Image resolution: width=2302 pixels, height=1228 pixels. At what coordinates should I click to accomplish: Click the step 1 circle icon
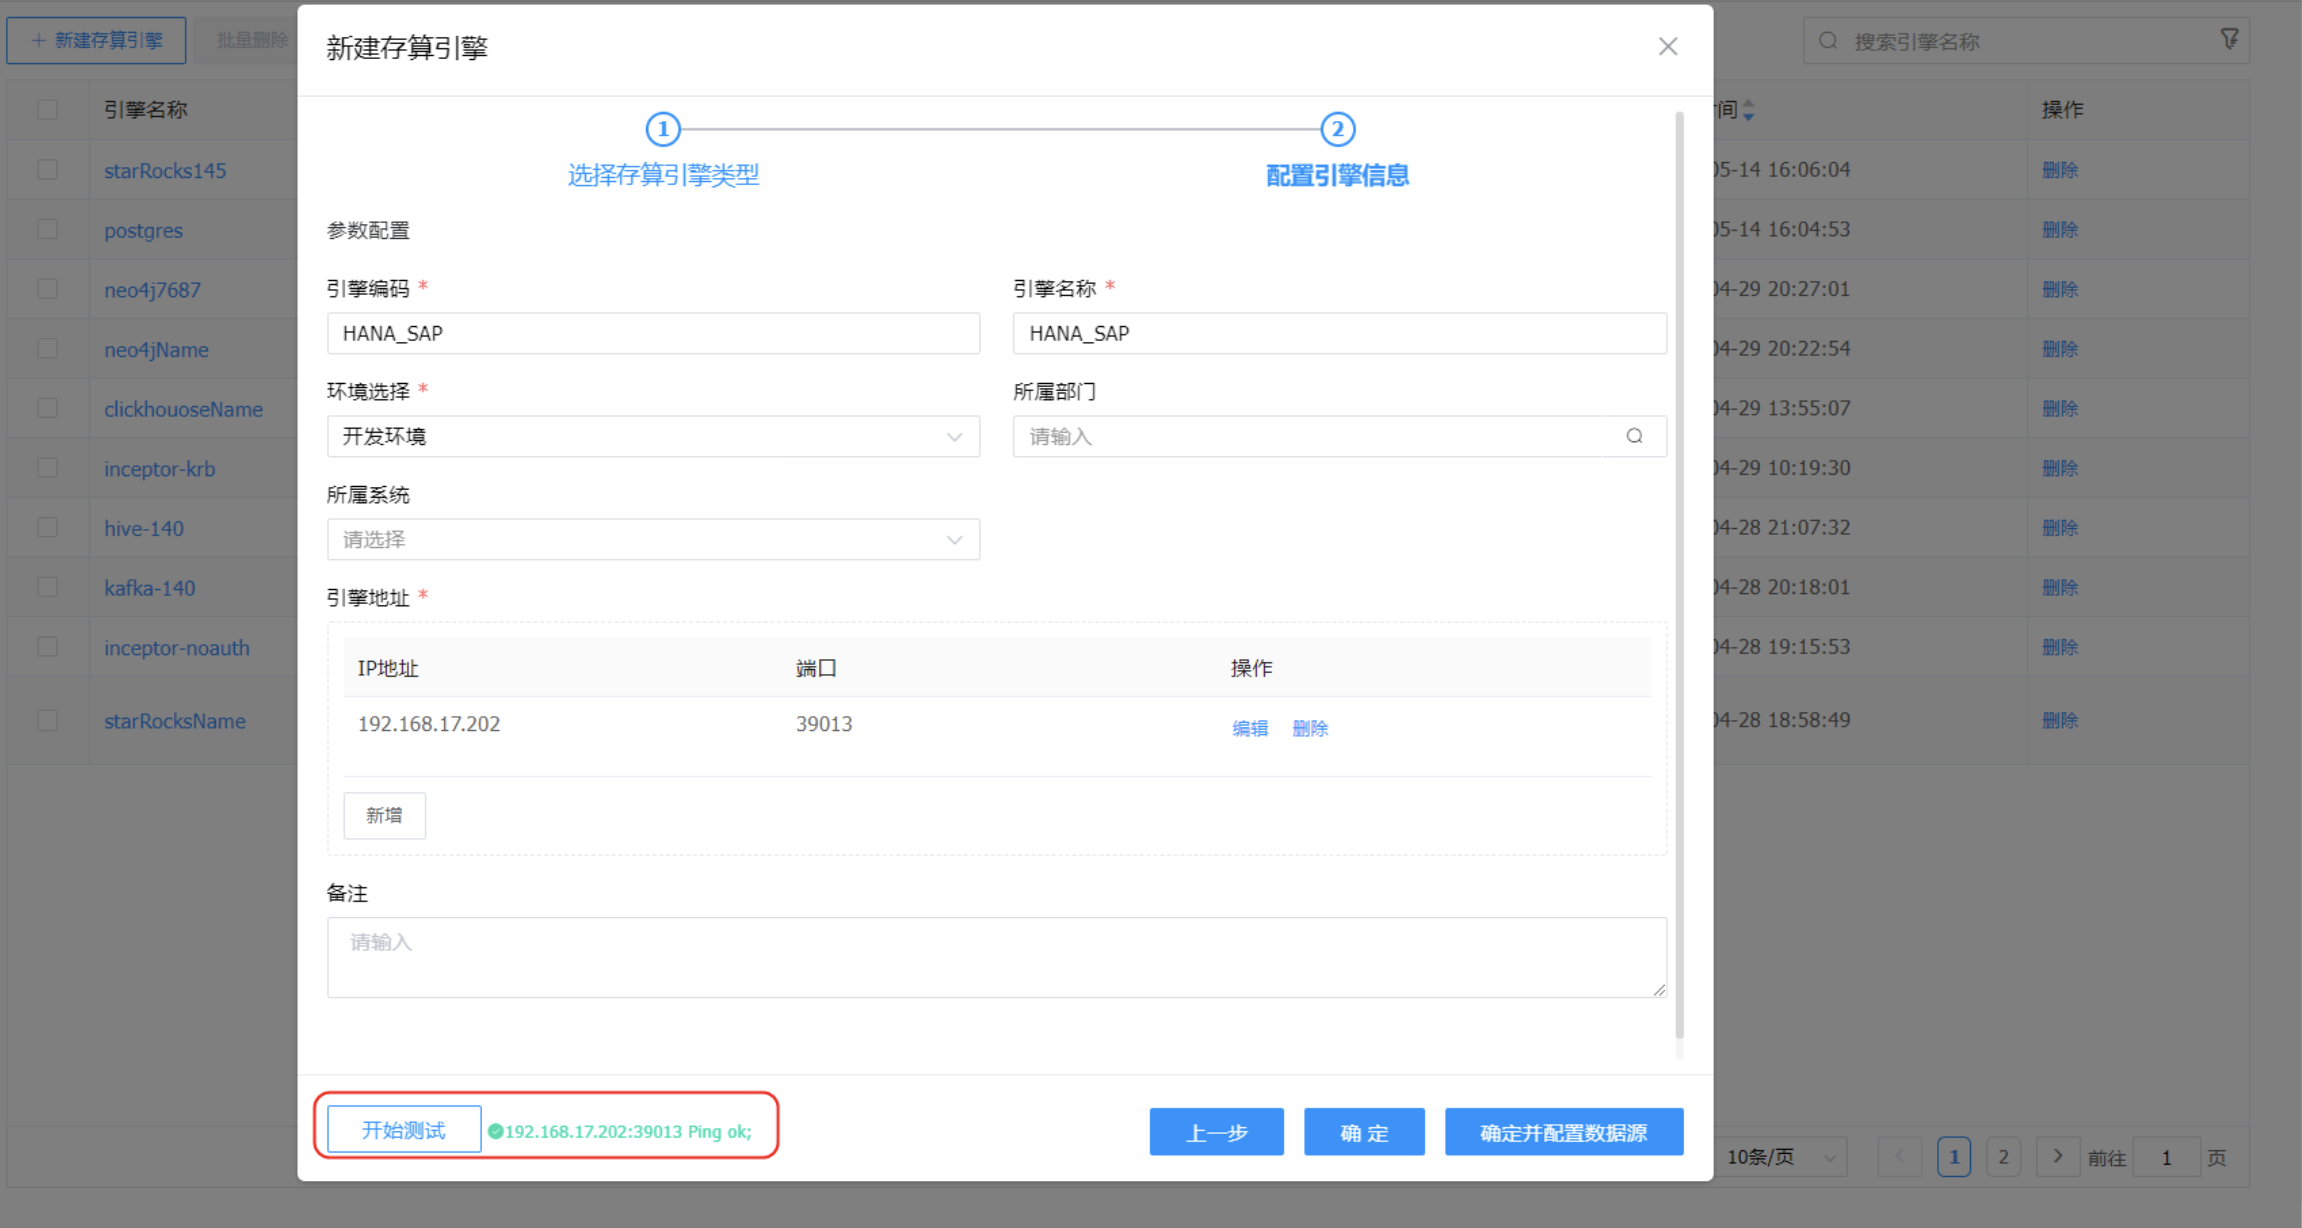tap(663, 129)
